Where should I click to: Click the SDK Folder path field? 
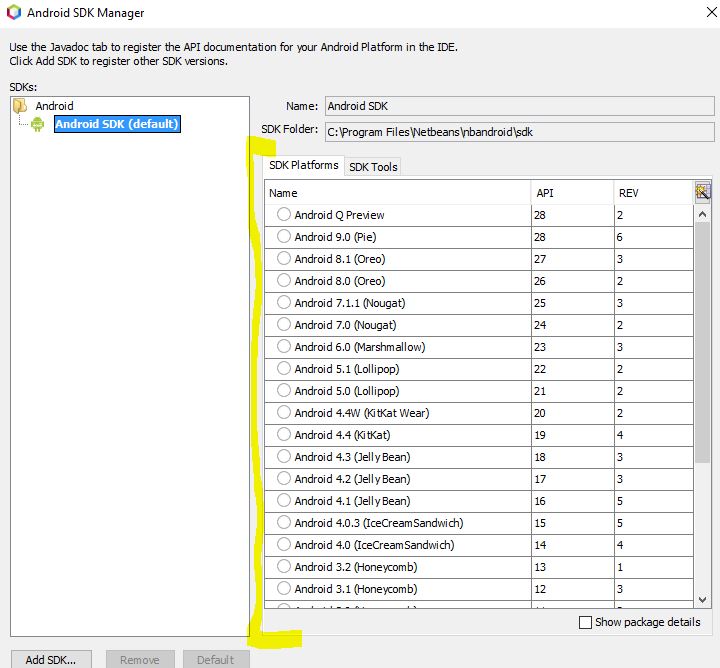[519, 132]
